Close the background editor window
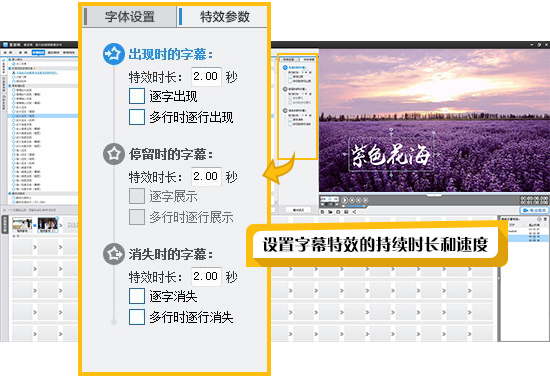Viewport: 550px width, 378px height. [546, 45]
